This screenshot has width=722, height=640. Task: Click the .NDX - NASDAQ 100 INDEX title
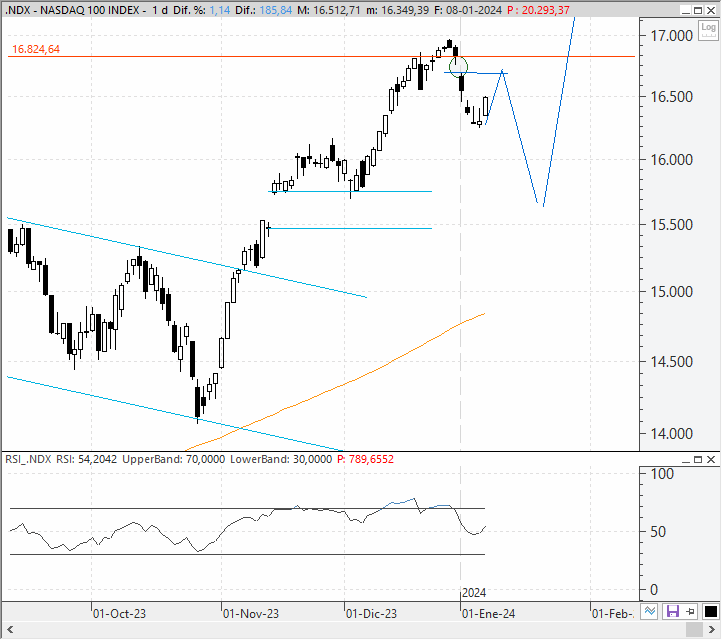(72, 10)
